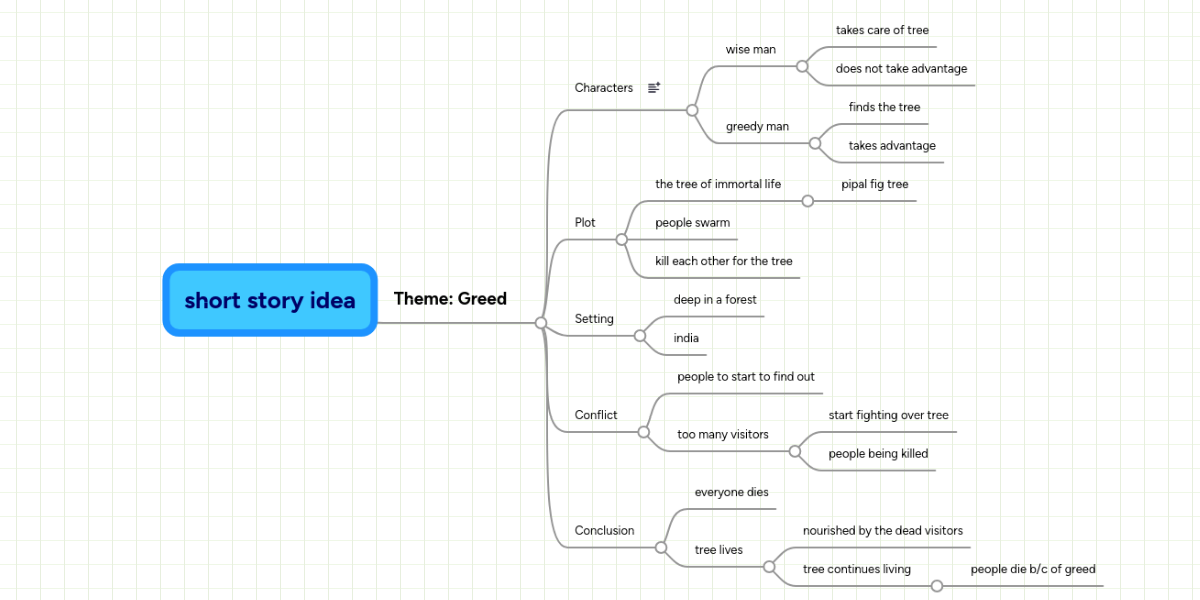Collapse the tree continues living branch circle

click(937, 587)
